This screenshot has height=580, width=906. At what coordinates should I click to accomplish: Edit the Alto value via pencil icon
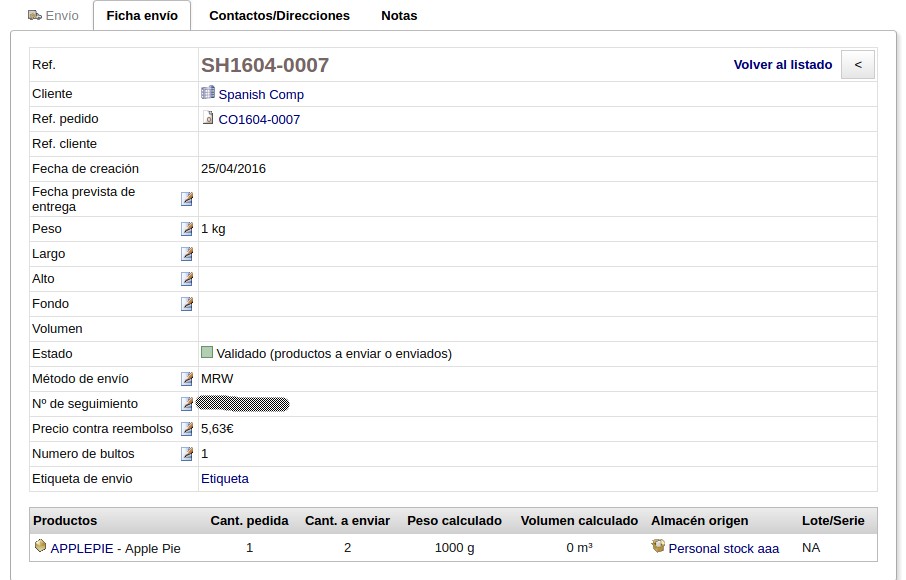tap(187, 278)
